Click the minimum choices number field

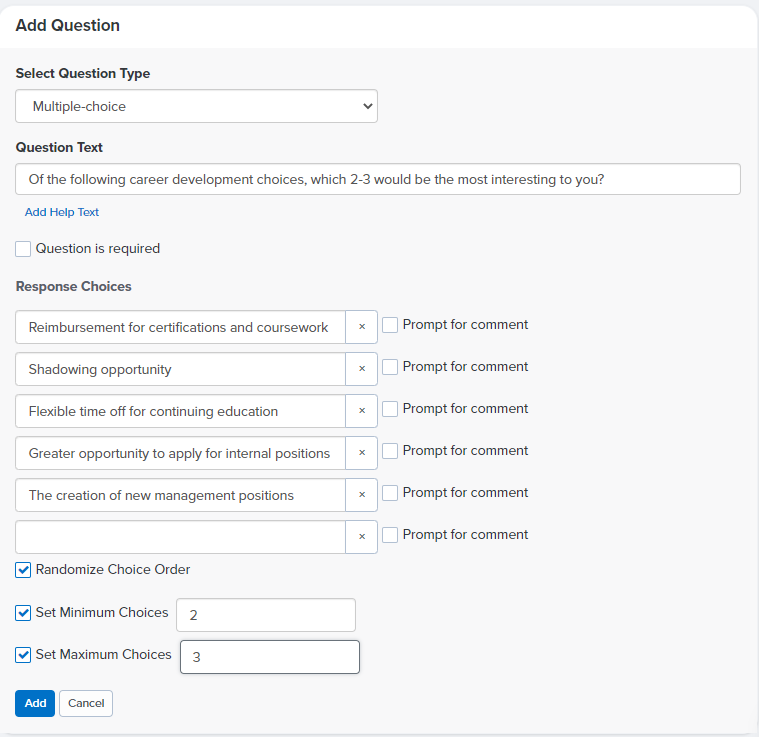[266, 615]
